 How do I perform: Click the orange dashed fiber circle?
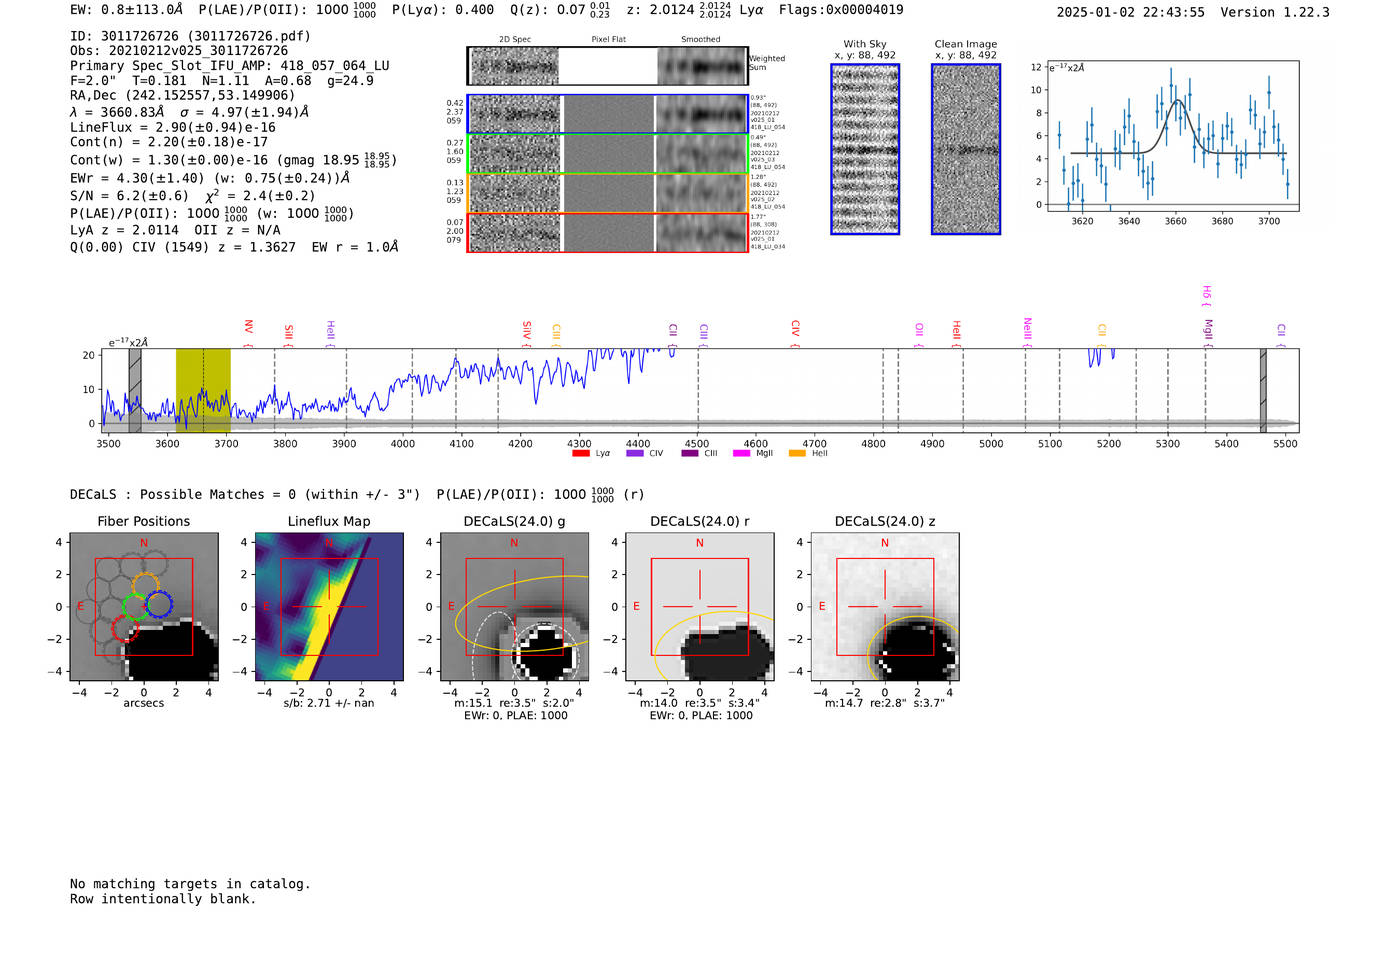coord(146,586)
